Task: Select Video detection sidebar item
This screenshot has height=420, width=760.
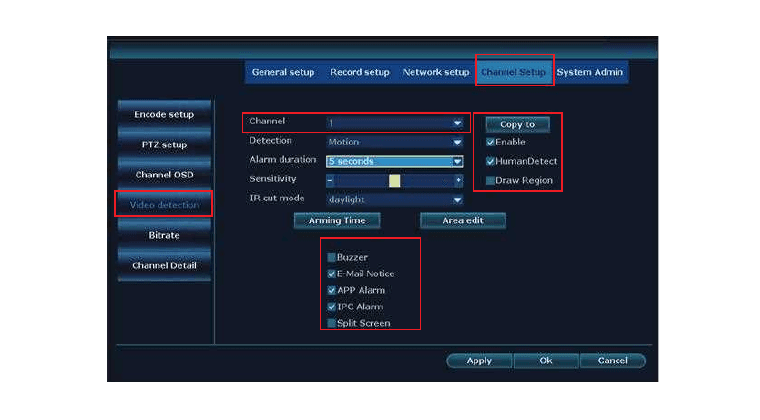Action: click(x=164, y=205)
